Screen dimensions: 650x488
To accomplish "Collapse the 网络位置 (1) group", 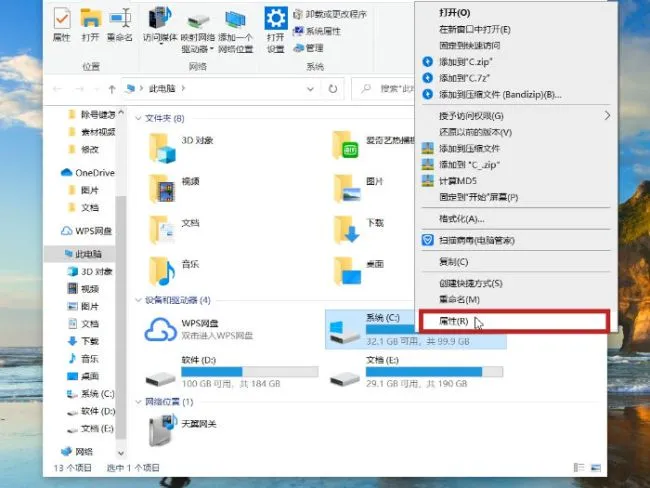I will (138, 402).
